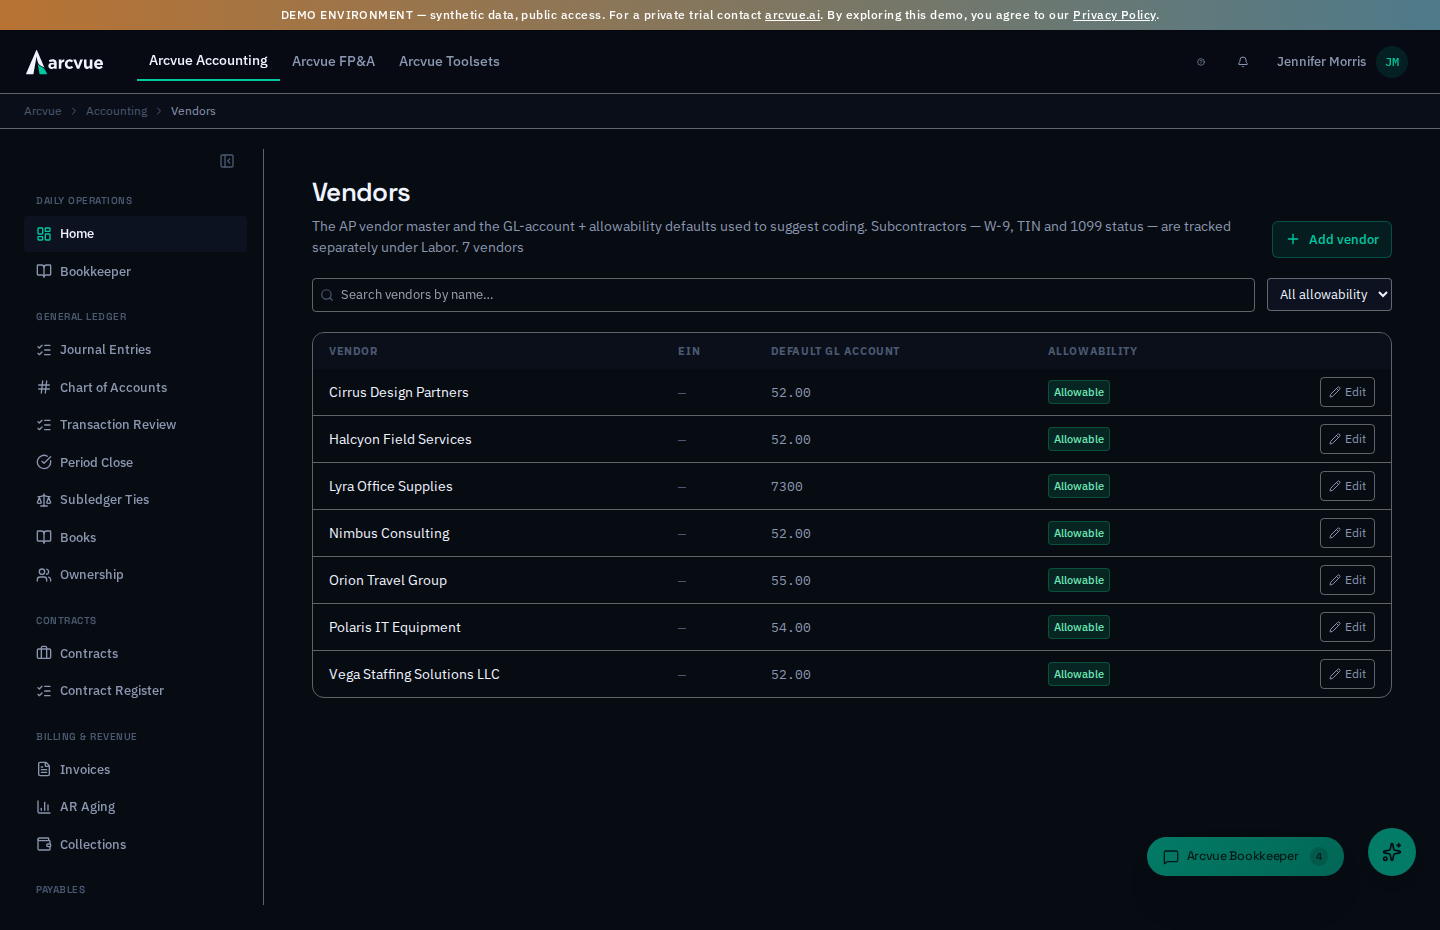Go to Transaction Review
The height and width of the screenshot is (930, 1440).
tap(135, 425)
